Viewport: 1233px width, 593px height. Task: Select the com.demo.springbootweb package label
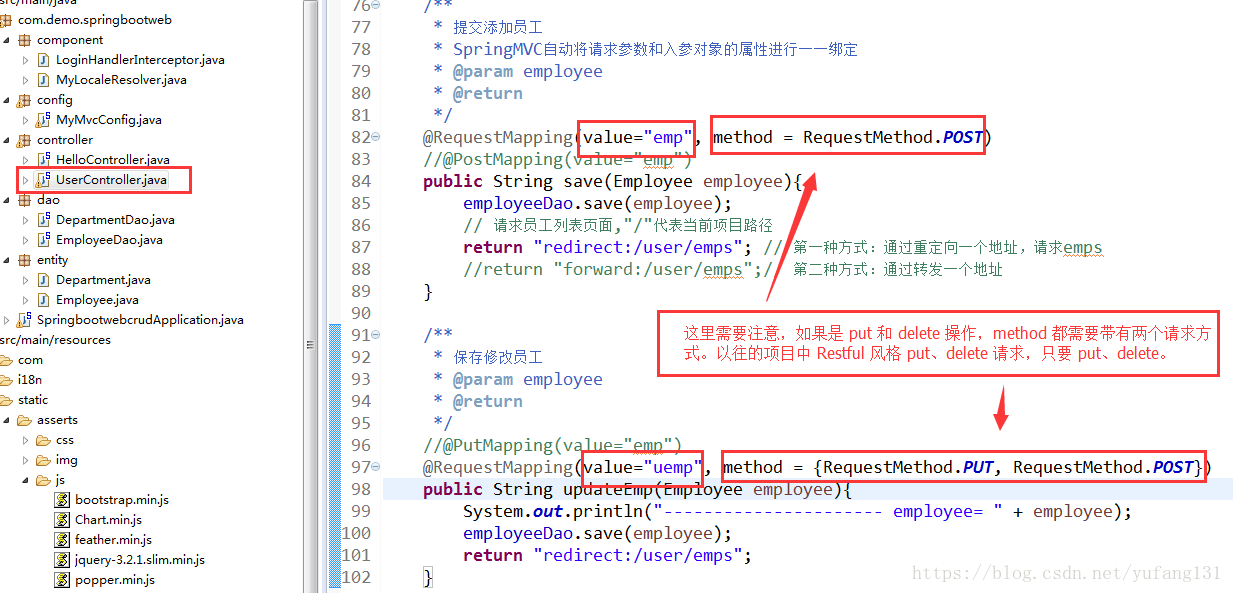[94, 20]
